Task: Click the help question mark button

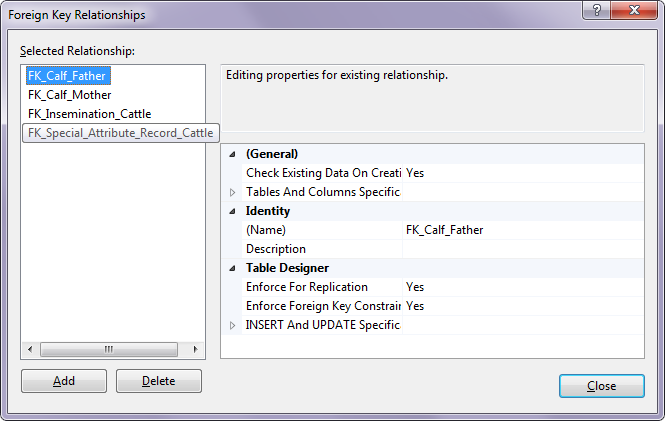Action: [595, 12]
